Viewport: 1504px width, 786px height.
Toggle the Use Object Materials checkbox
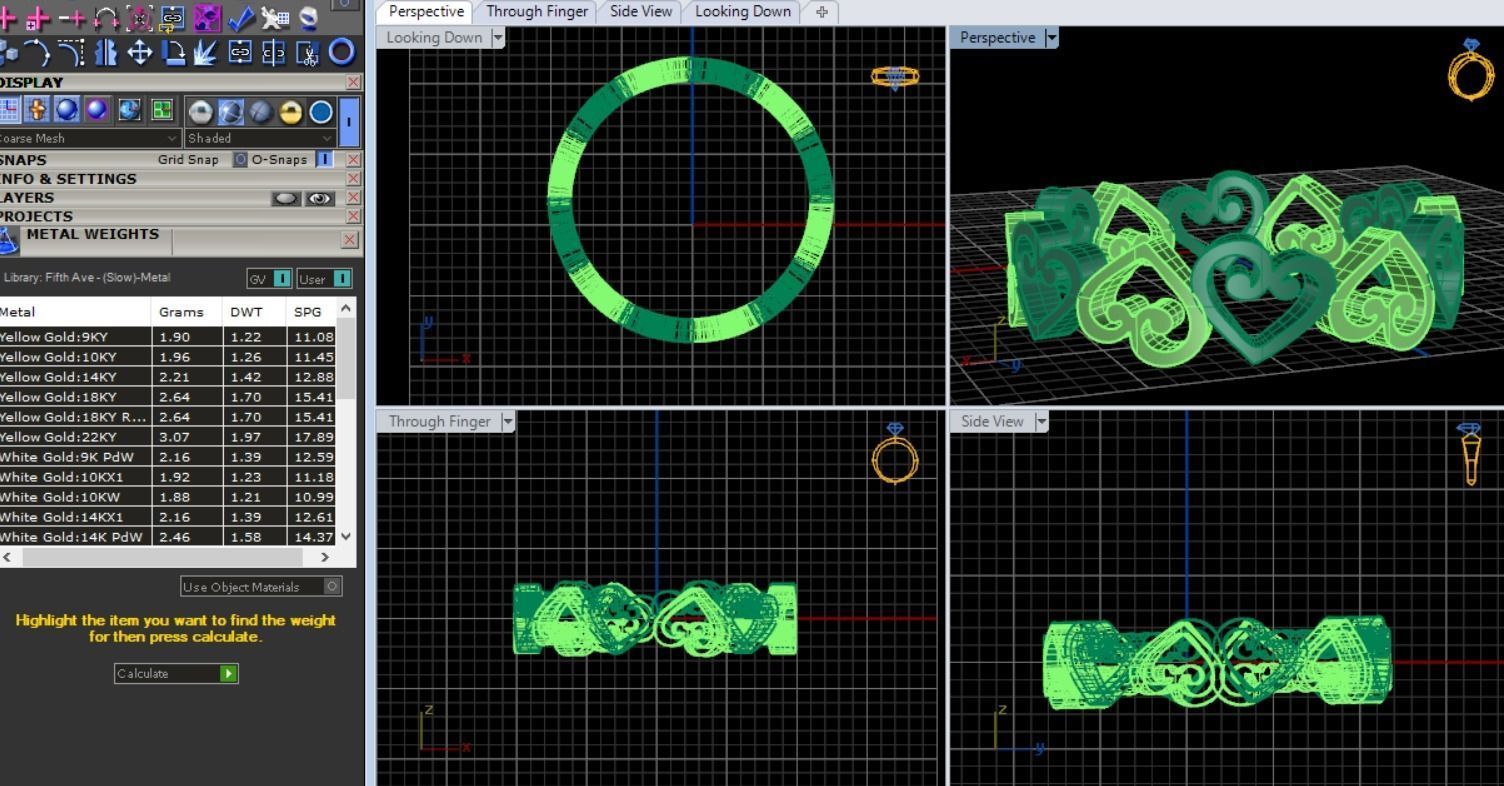[333, 587]
